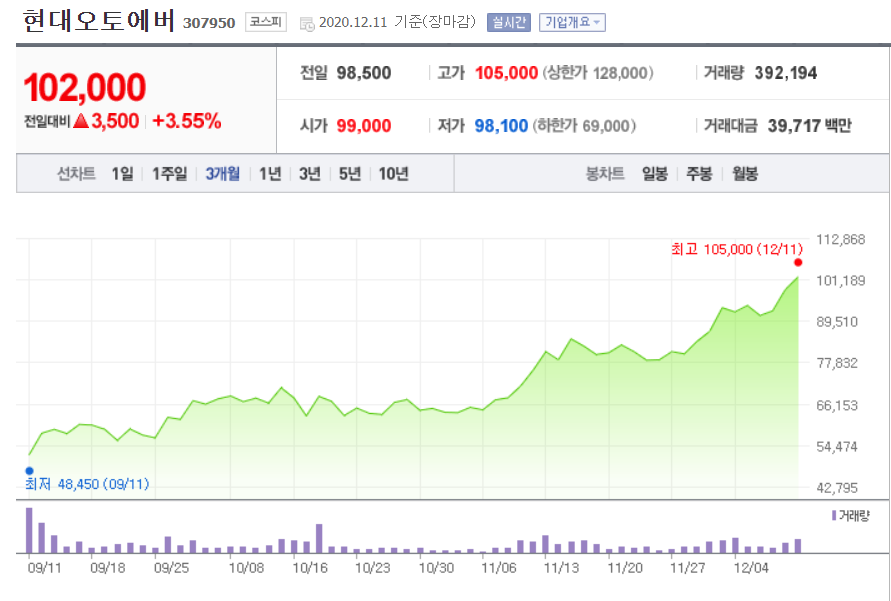891x601 pixels.
Task: Click the lower limit 하한가 69,000 text
Action: (x=584, y=126)
